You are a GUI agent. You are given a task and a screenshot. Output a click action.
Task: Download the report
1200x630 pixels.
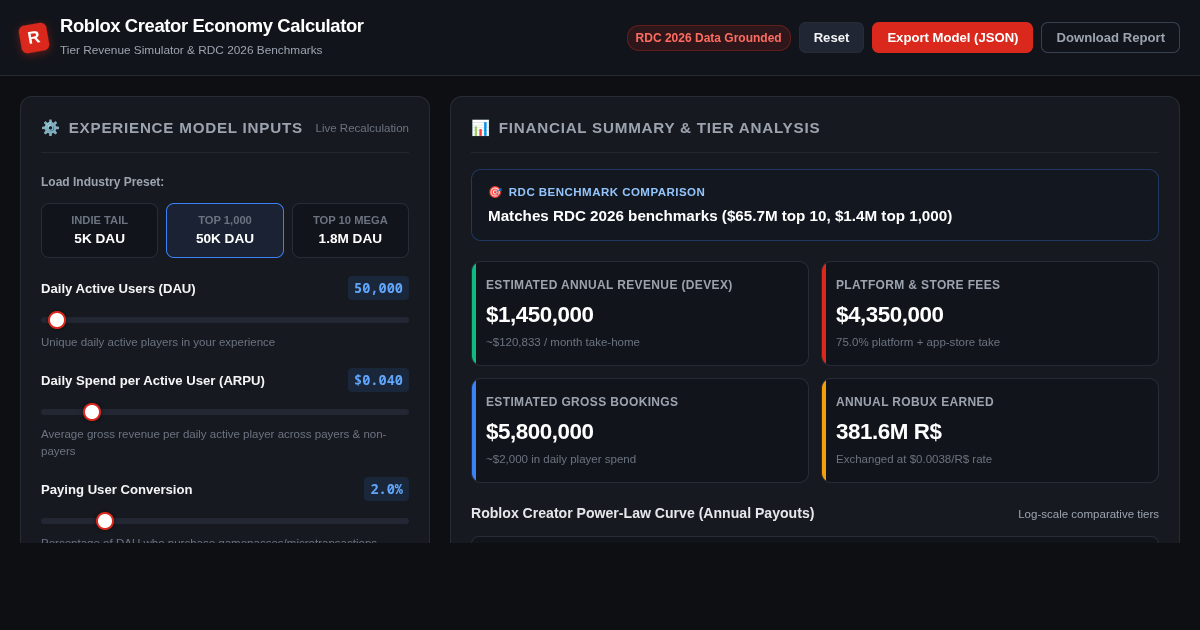pos(1110,38)
